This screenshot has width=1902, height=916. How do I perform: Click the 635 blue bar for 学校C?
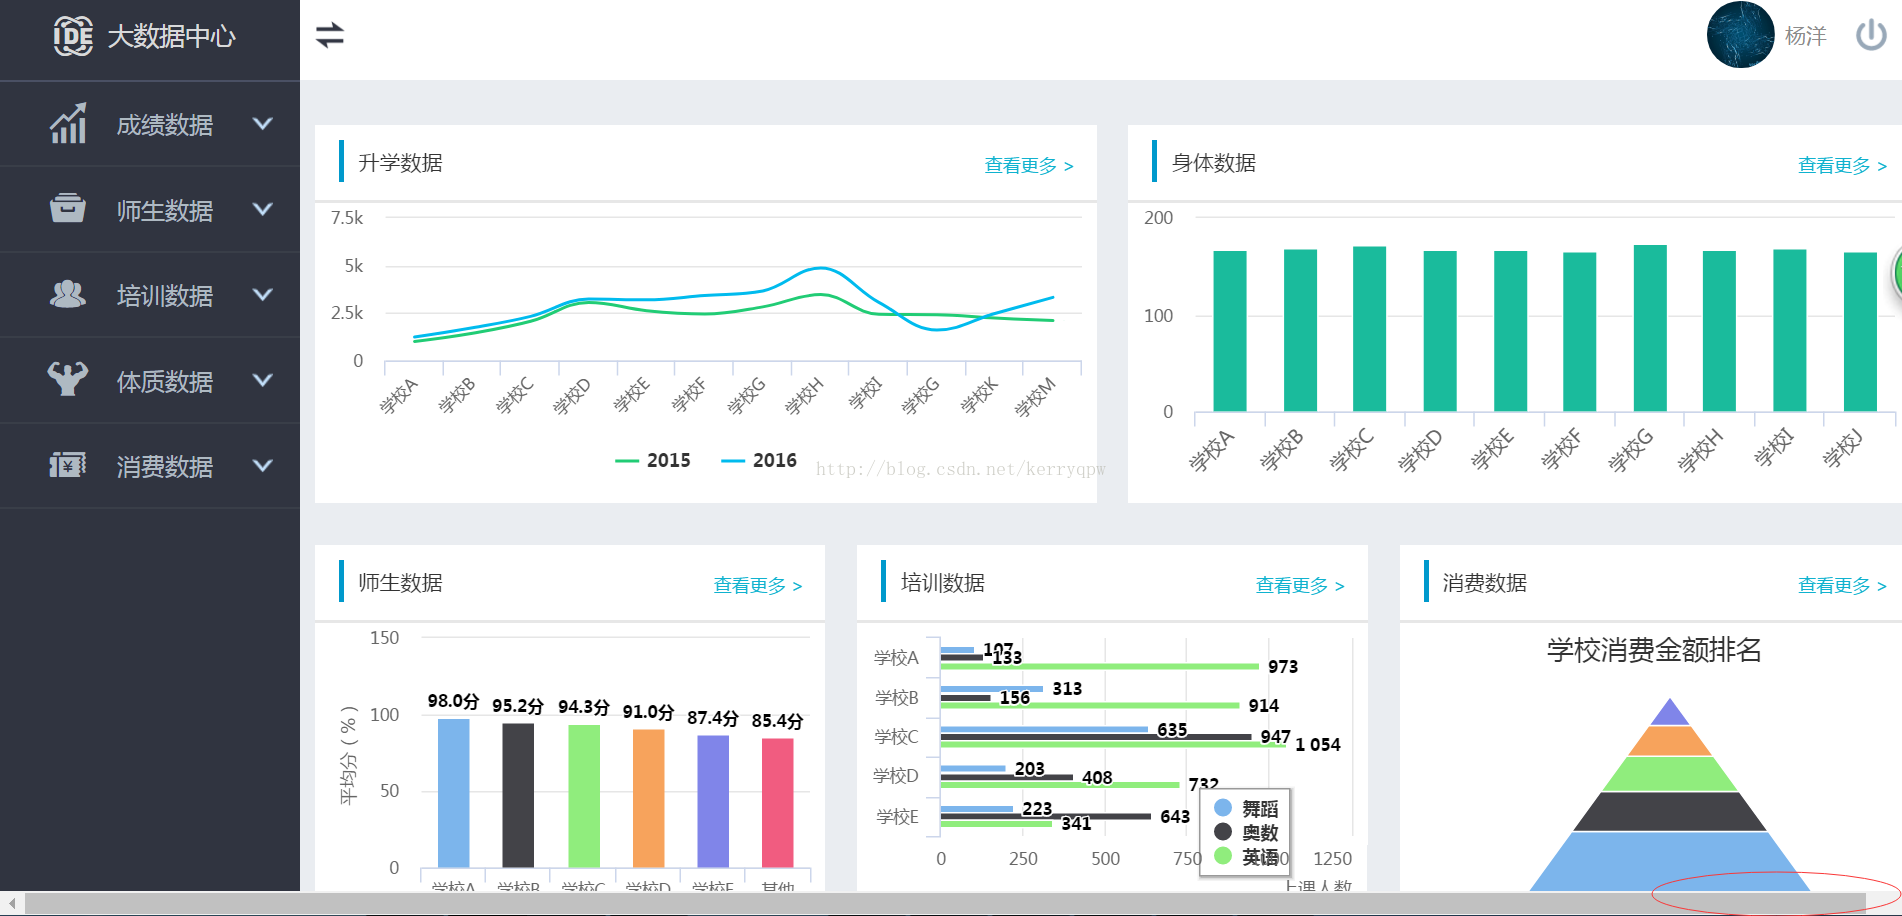click(1044, 729)
